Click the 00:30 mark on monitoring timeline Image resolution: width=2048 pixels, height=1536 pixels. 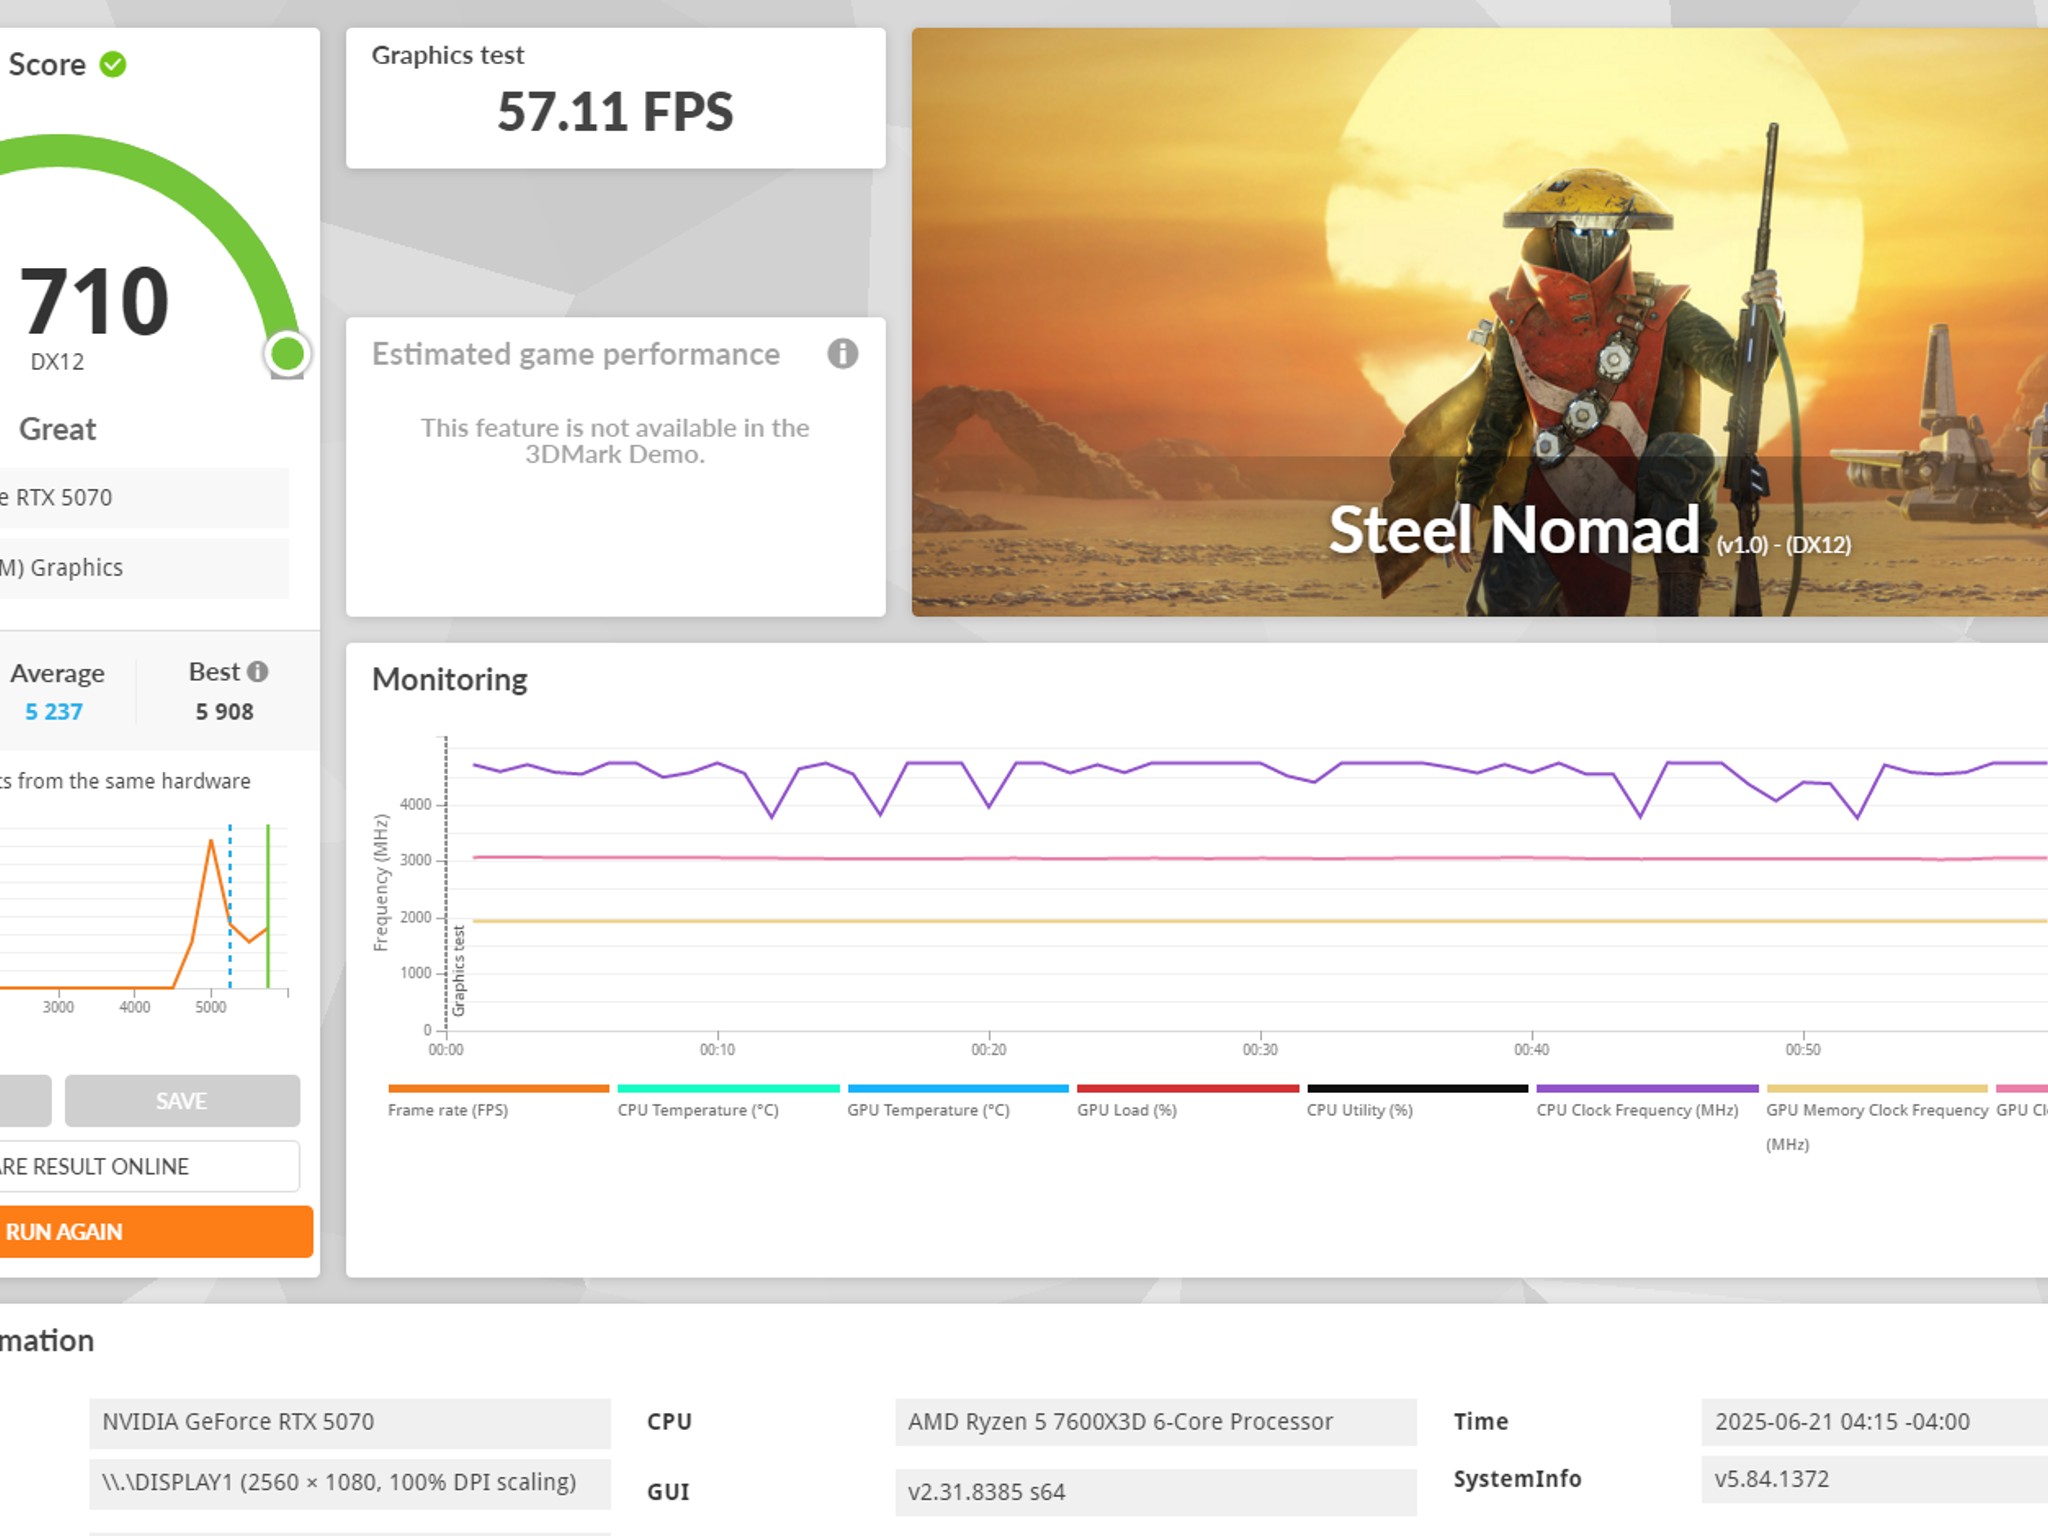[1260, 1049]
